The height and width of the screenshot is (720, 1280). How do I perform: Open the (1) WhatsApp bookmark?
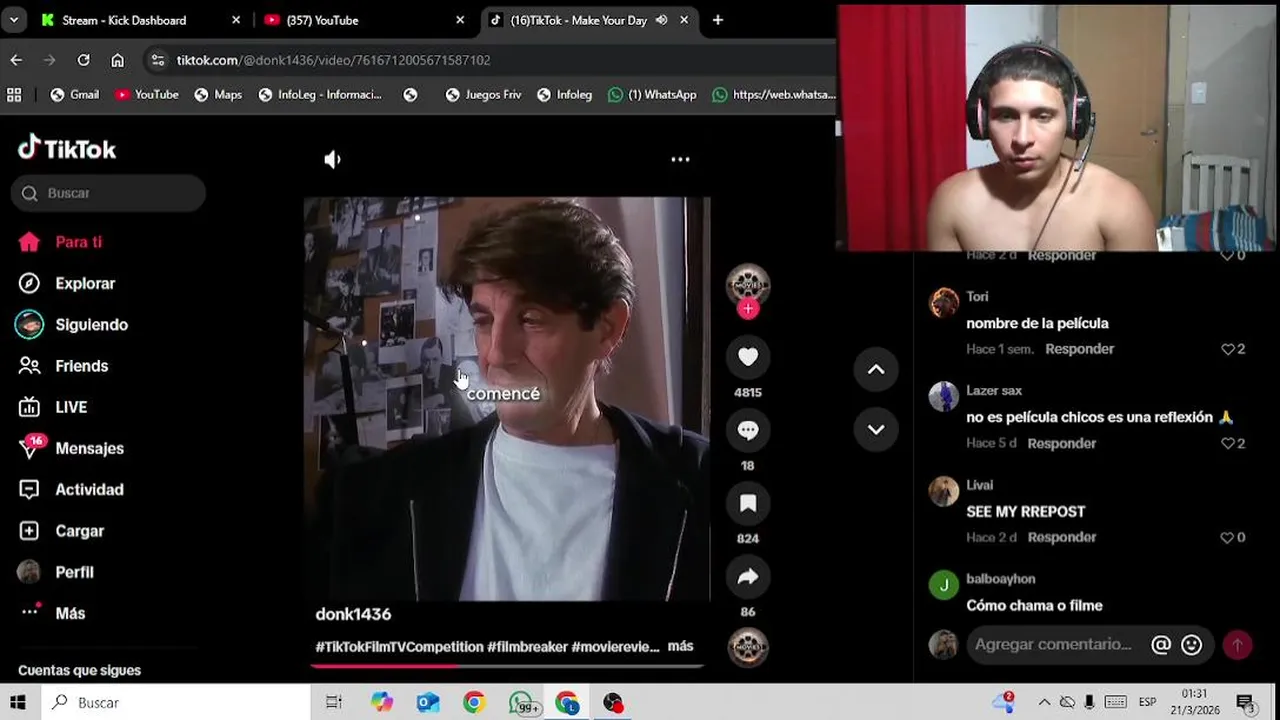tap(652, 95)
